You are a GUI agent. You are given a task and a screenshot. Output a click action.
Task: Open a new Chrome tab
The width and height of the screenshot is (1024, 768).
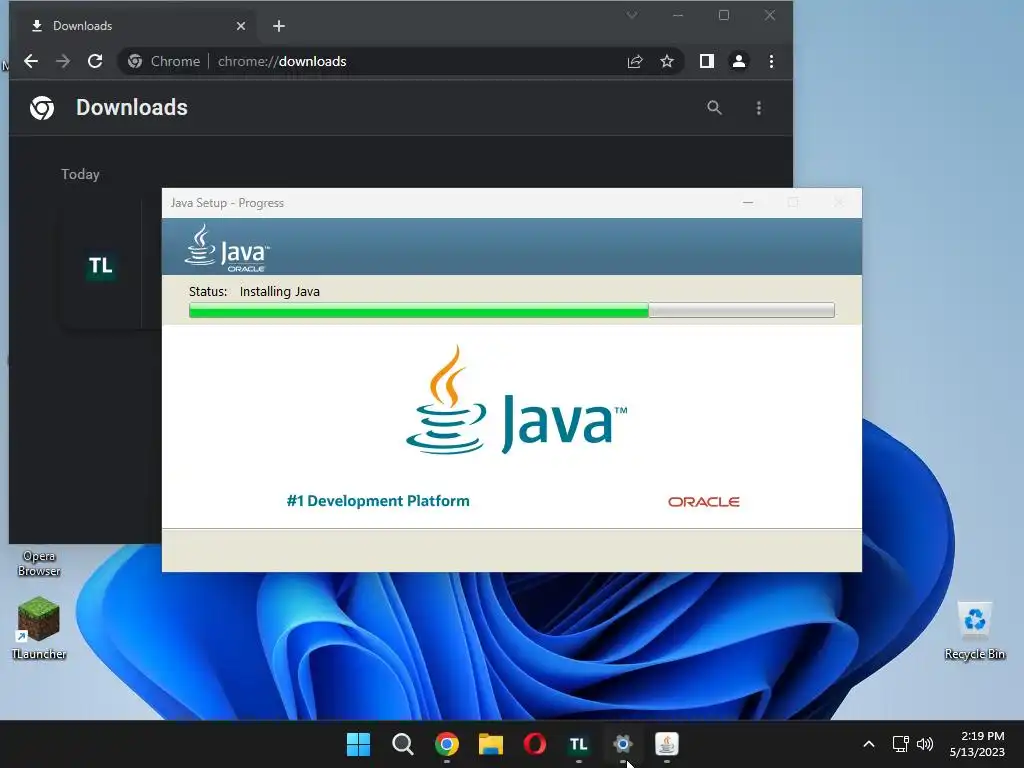click(279, 26)
